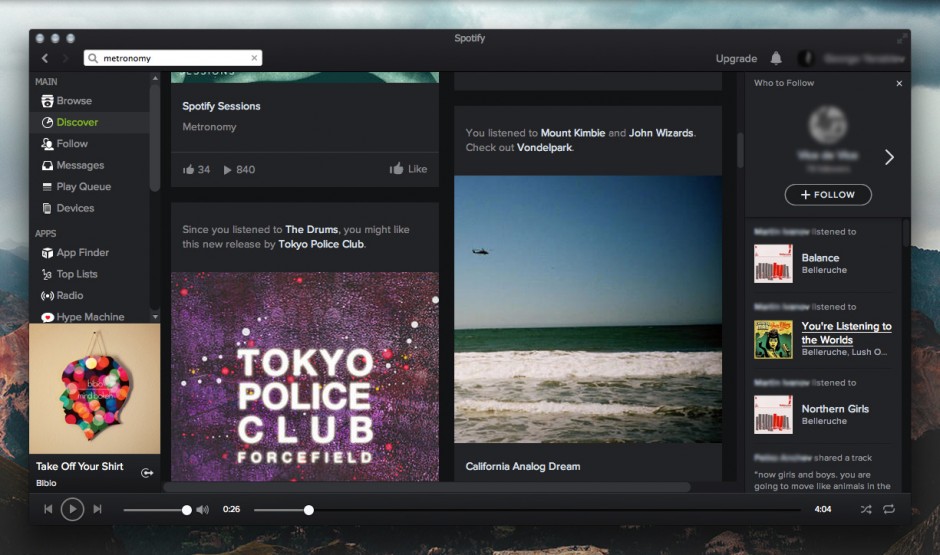Show the next follow suggestion arrow
940x555 pixels.
889,157
